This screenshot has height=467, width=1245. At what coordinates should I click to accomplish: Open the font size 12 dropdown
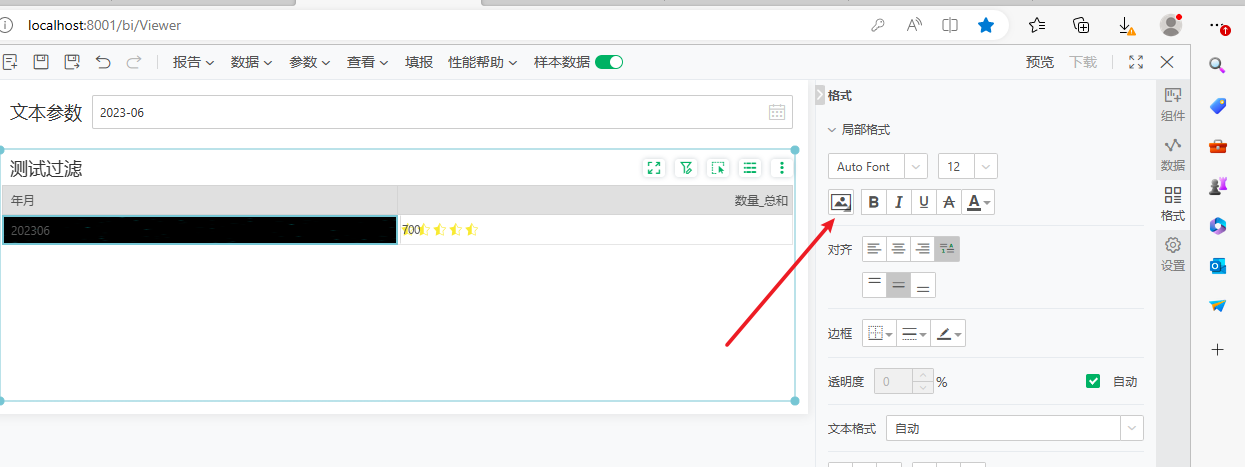(x=967, y=166)
